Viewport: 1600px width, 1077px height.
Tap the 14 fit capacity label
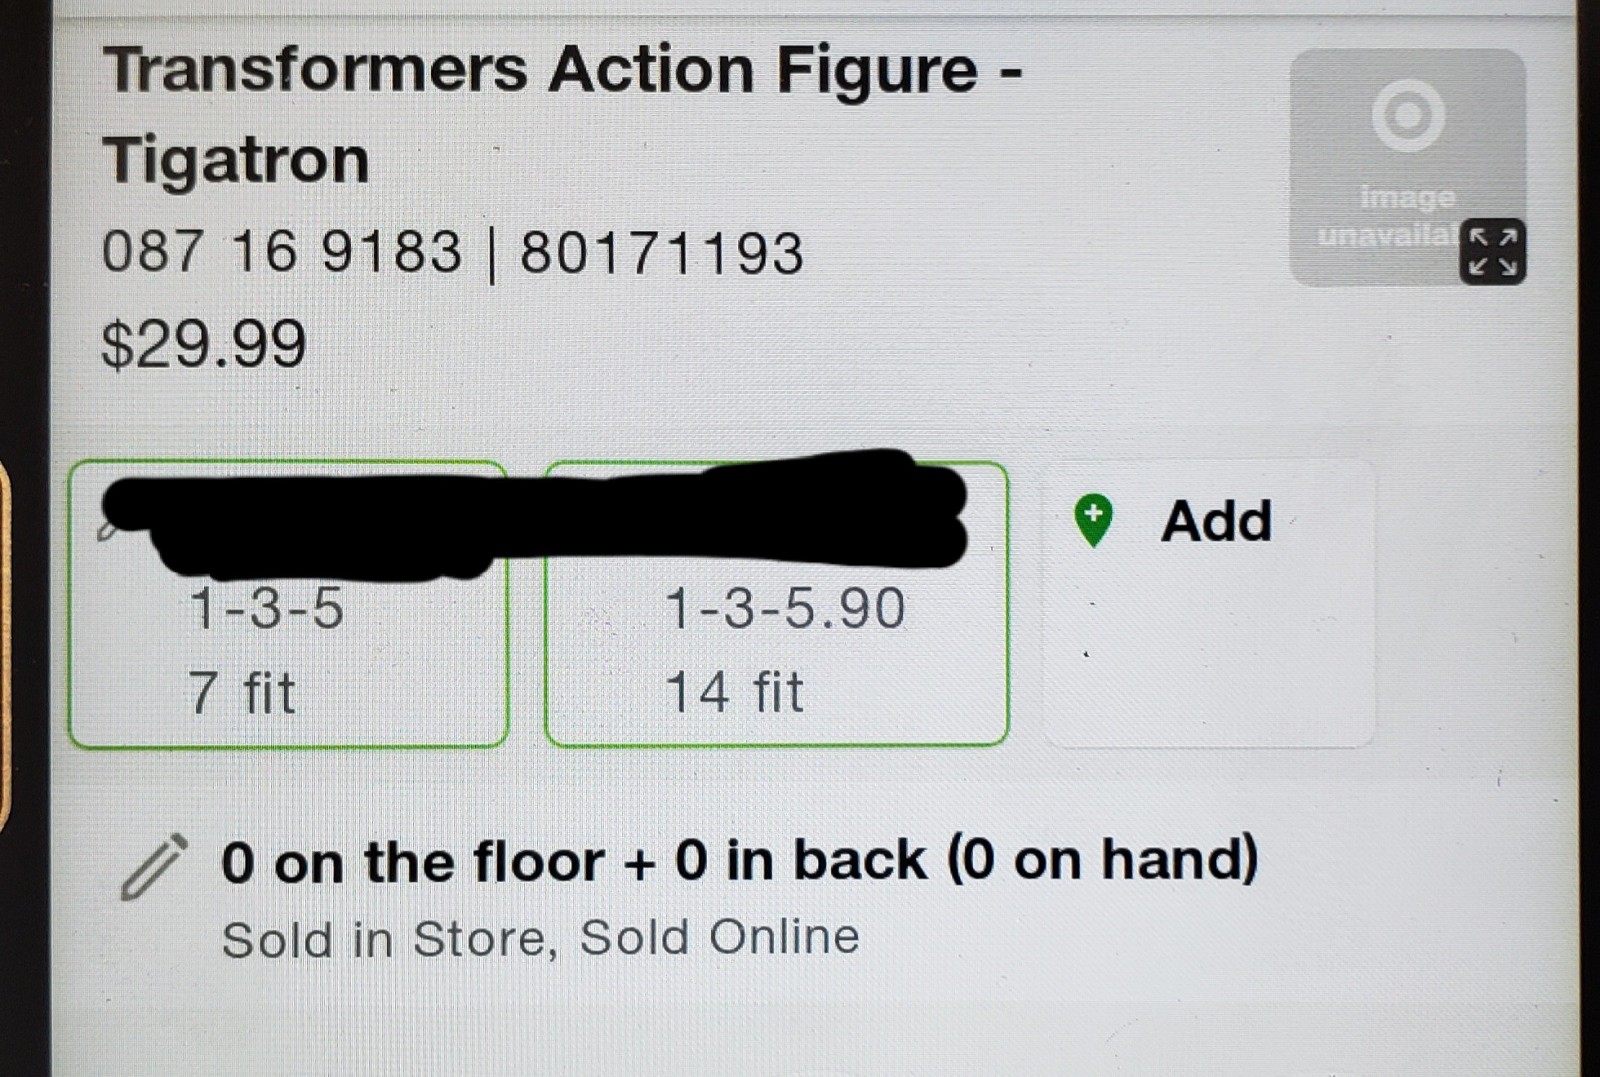click(x=735, y=692)
